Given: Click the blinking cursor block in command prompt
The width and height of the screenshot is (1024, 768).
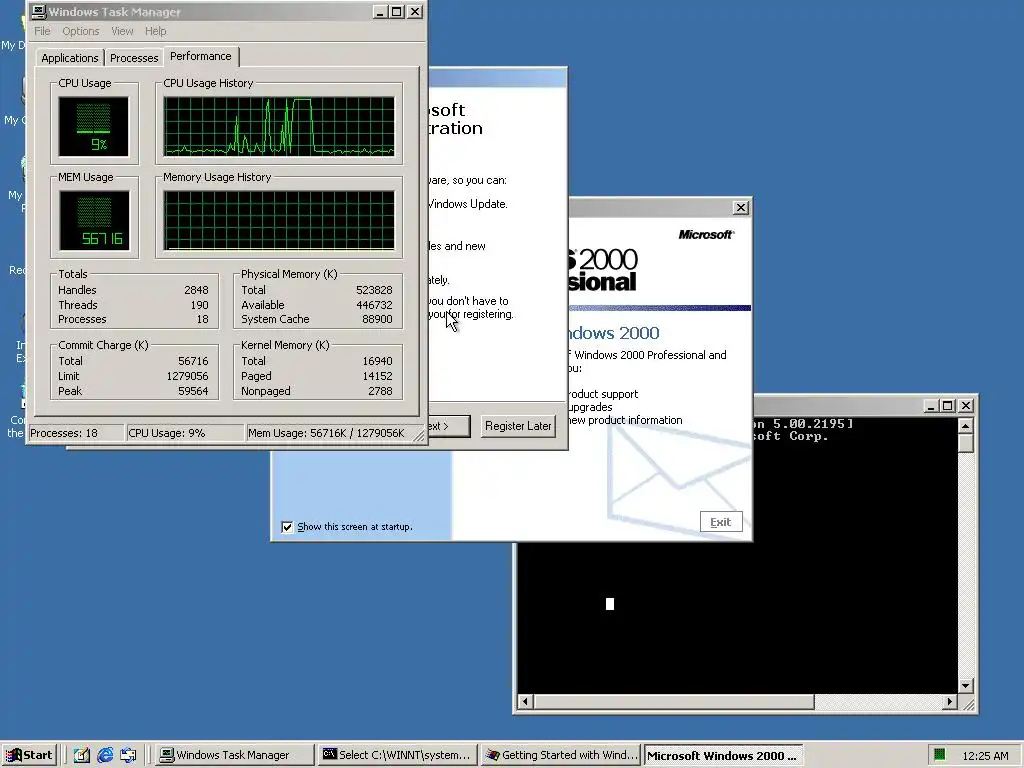Looking at the screenshot, I should pyautogui.click(x=610, y=604).
